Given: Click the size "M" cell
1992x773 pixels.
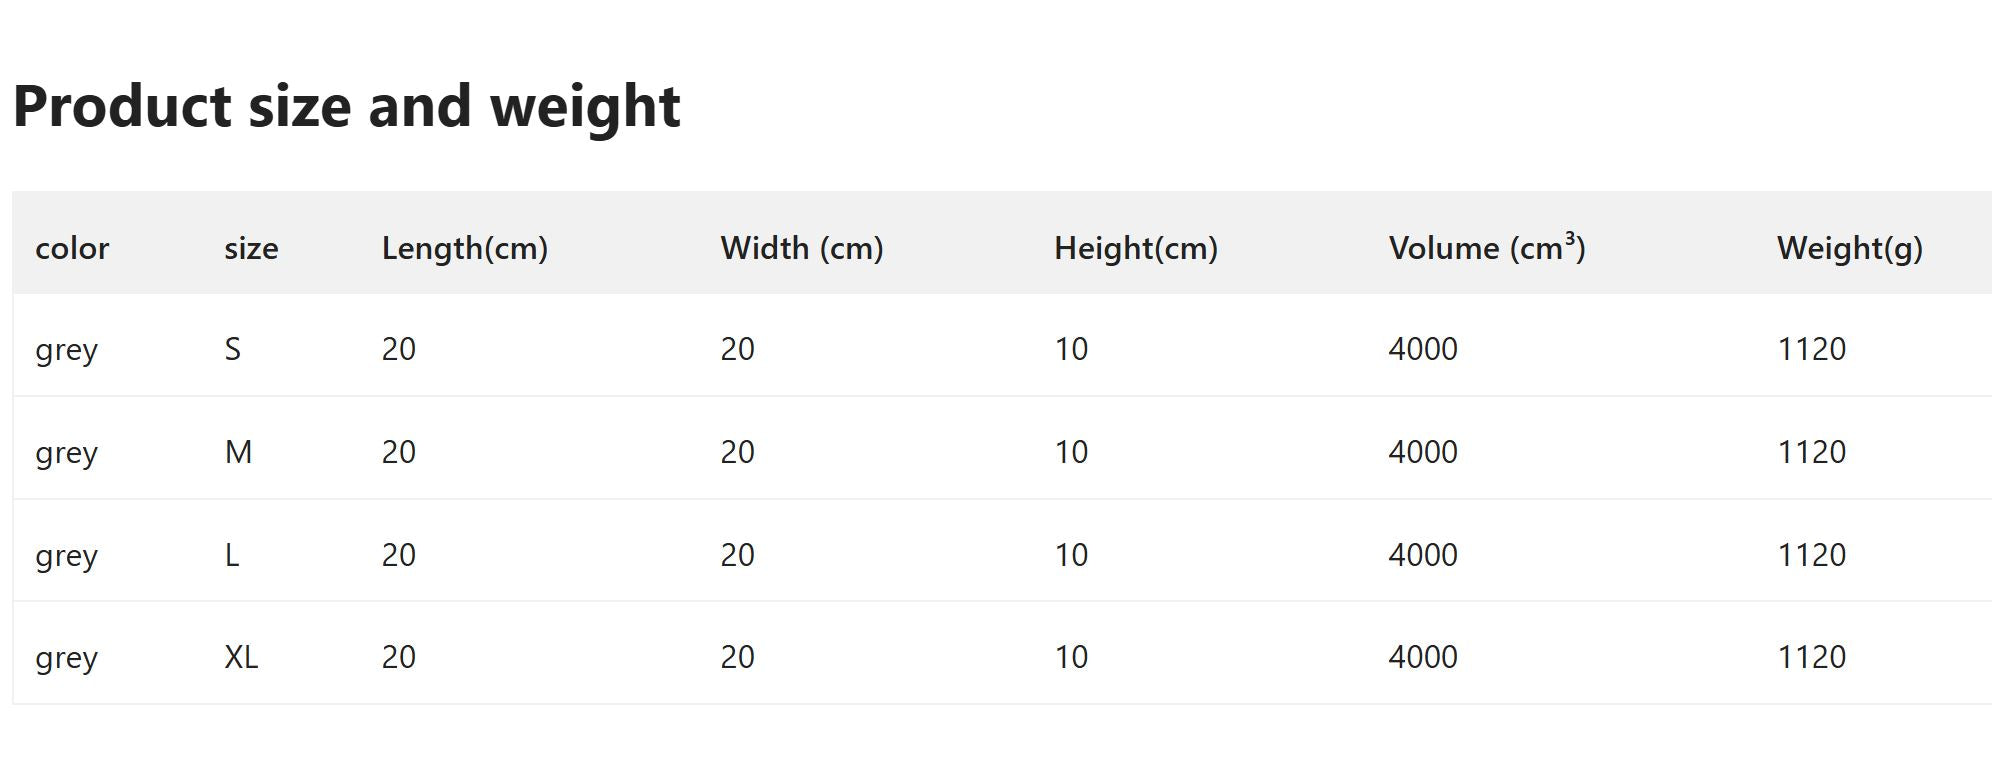Looking at the screenshot, I should pyautogui.click(x=238, y=452).
